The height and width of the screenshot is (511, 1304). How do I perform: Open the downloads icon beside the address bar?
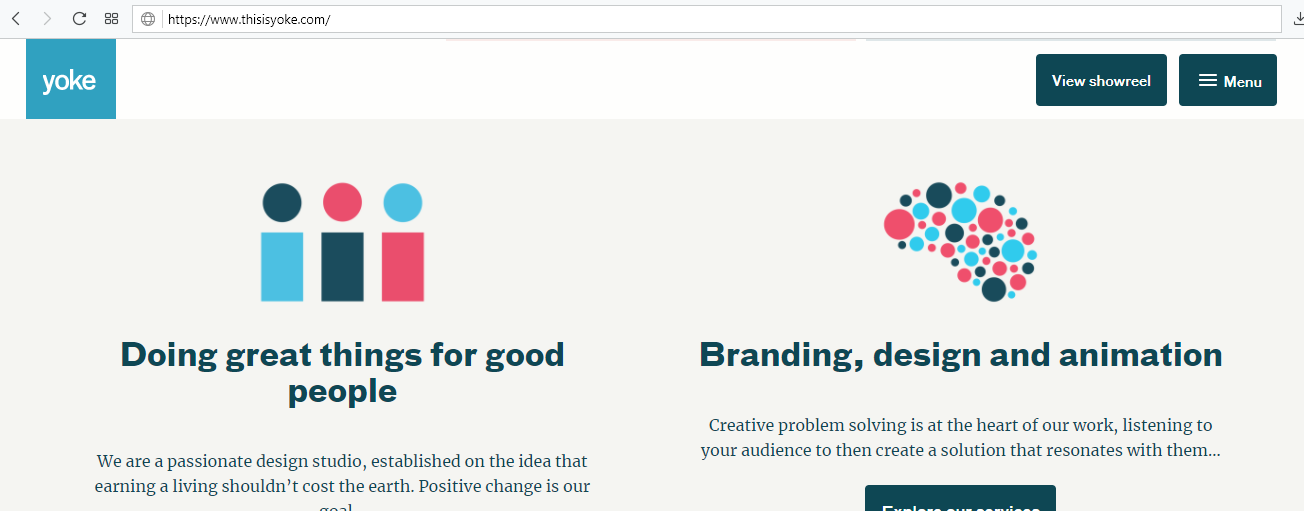(x=1297, y=19)
